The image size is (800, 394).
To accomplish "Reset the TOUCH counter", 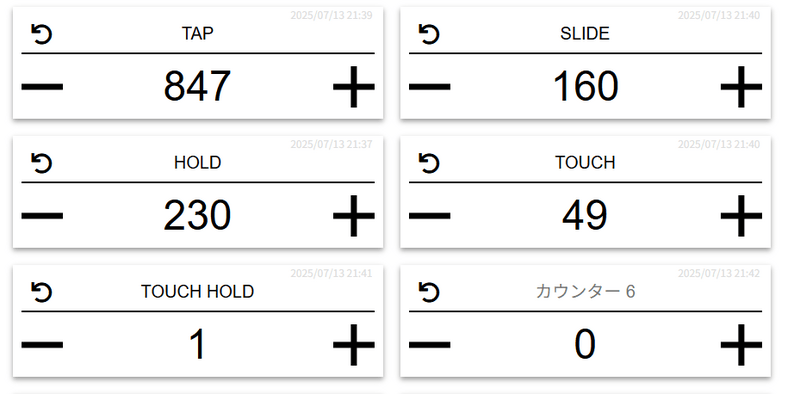I will pos(429,163).
